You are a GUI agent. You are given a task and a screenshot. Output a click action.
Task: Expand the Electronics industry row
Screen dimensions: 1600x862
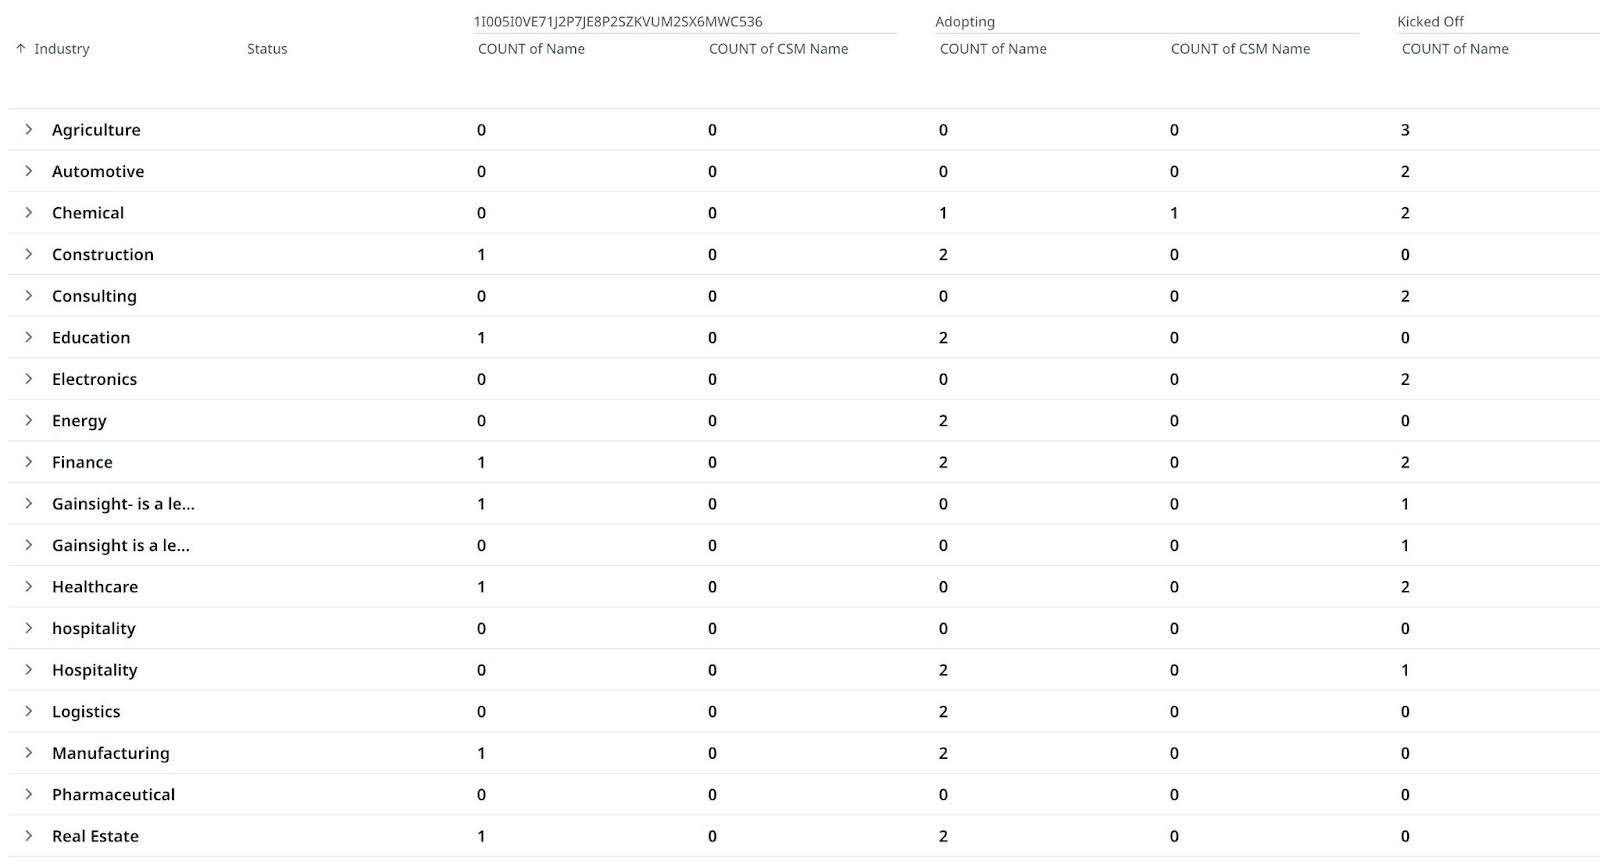29,378
